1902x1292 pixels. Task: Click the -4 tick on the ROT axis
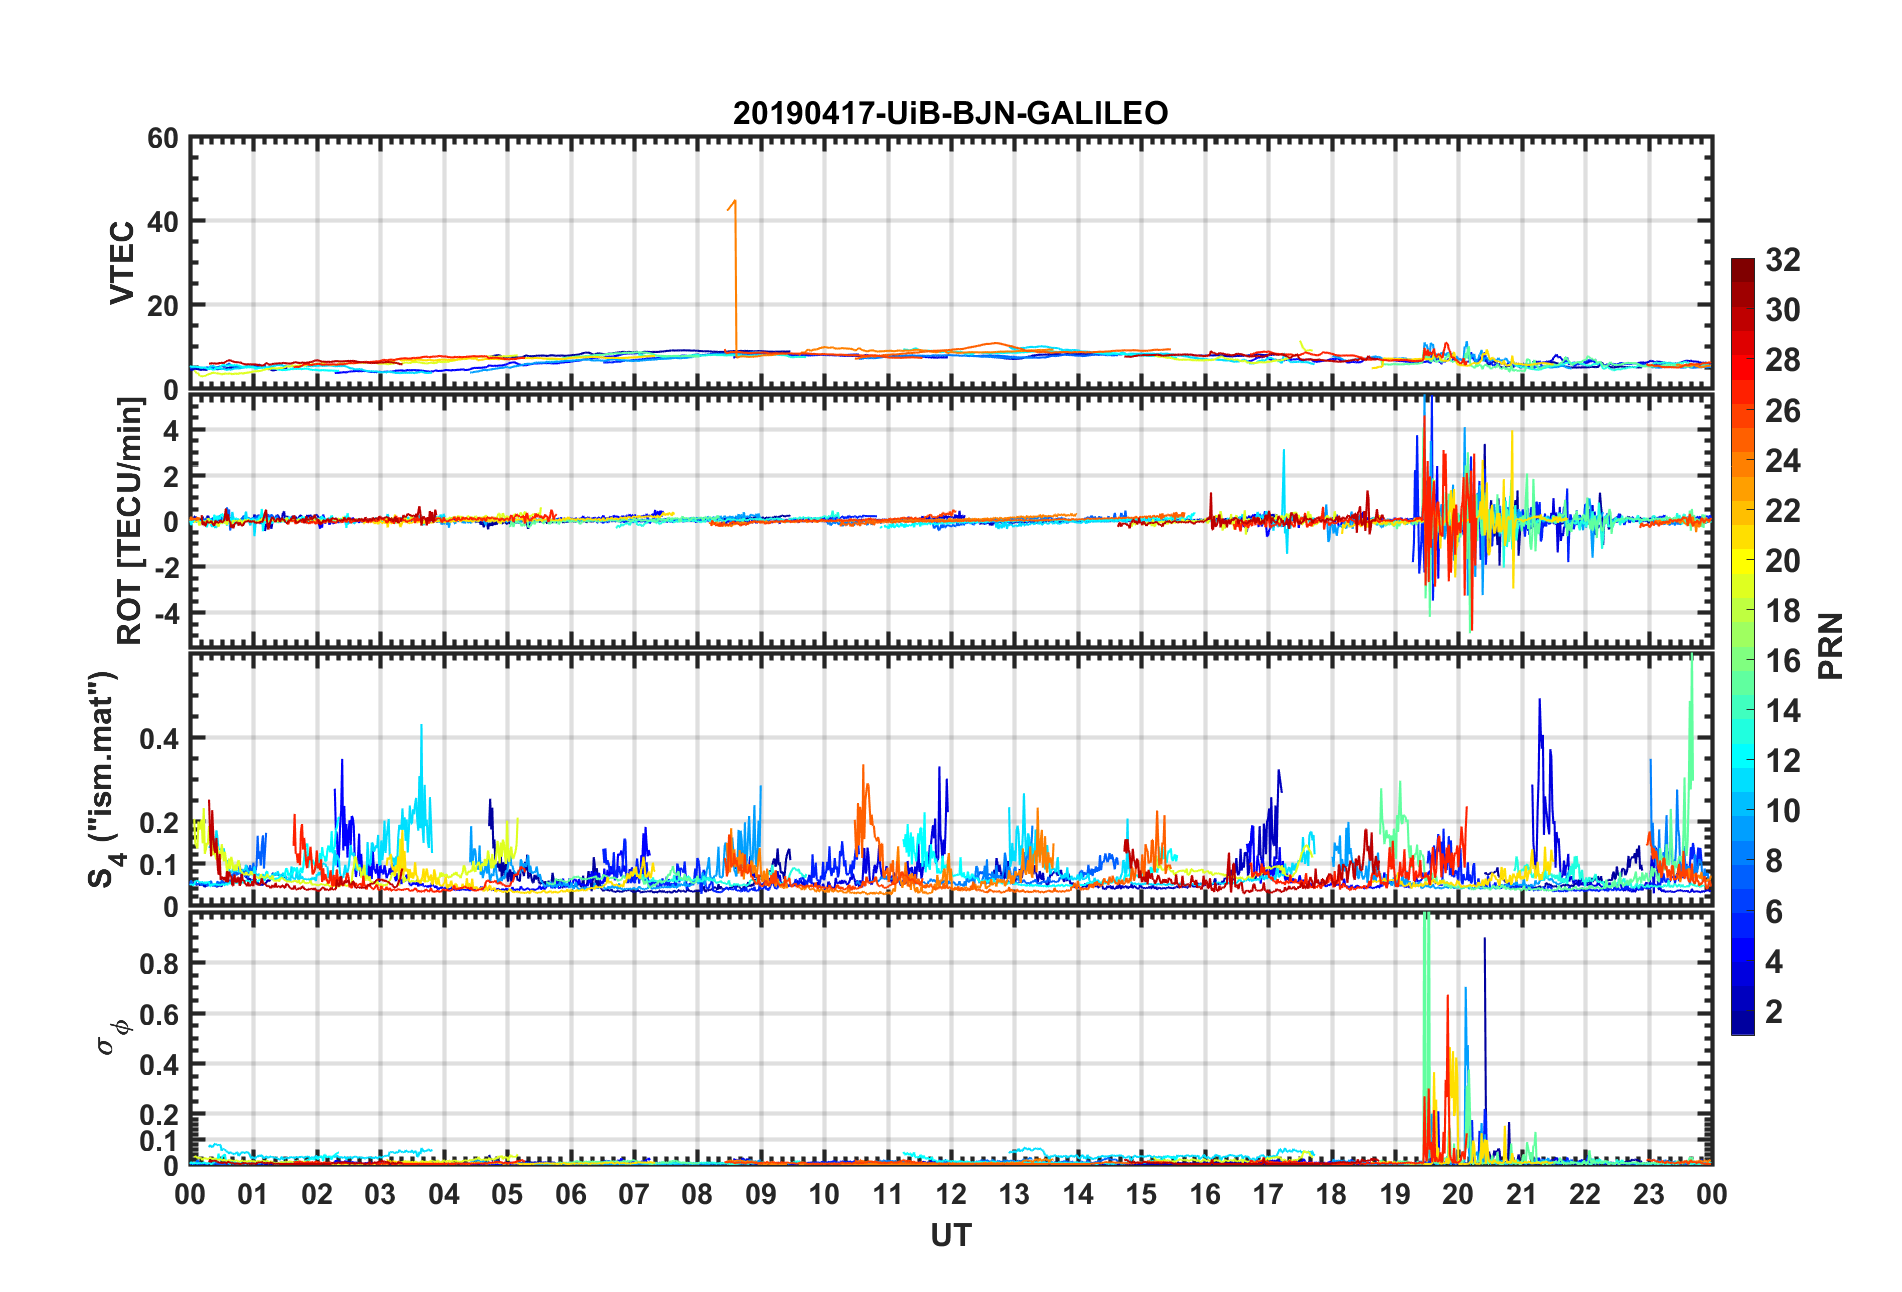pos(166,611)
